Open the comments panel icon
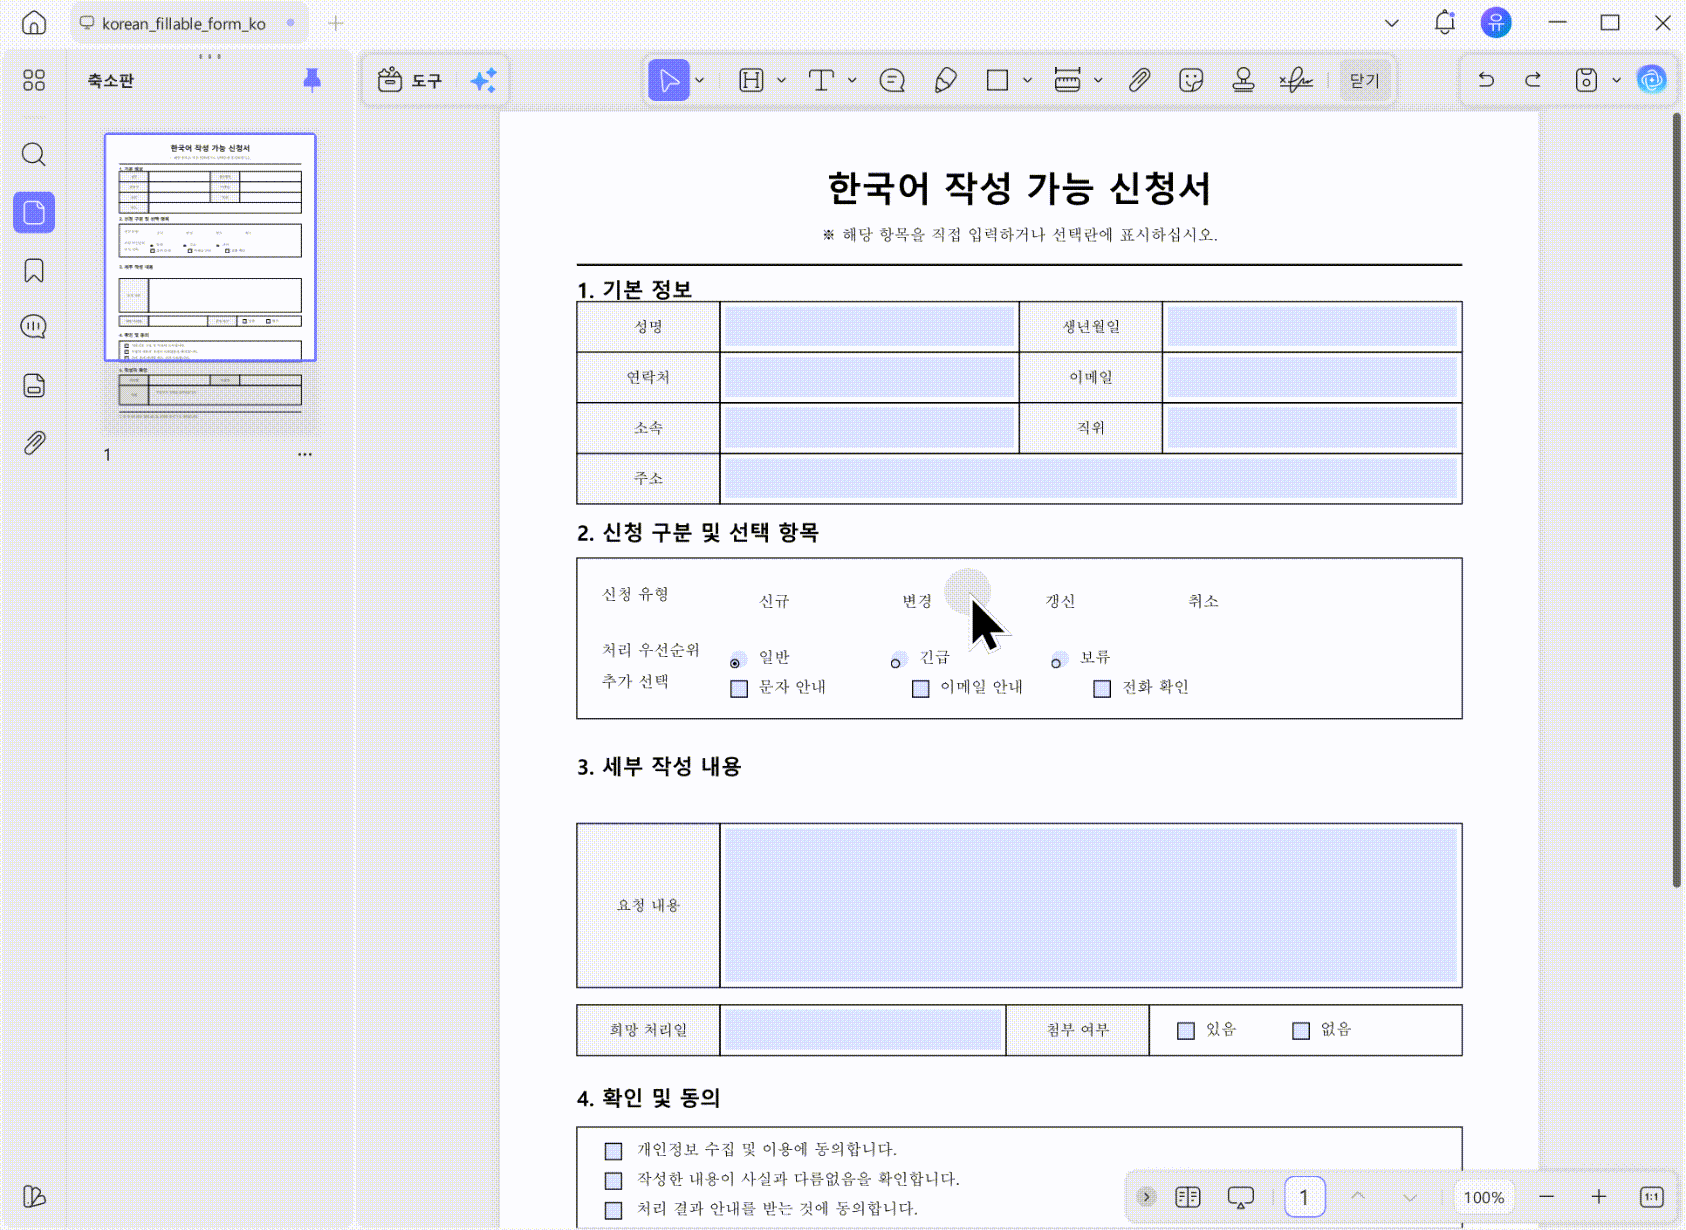Screen dimensions: 1686x1230 tap(34, 327)
